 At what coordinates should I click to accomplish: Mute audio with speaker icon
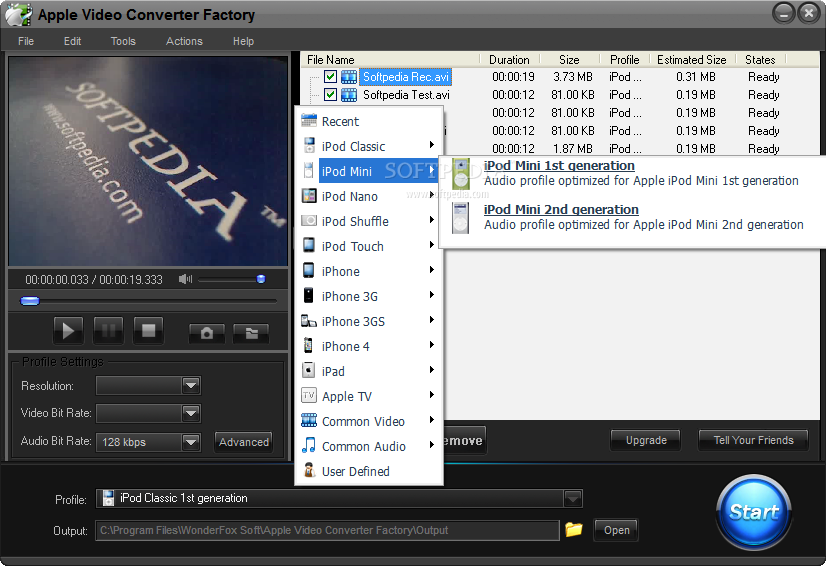pos(185,279)
